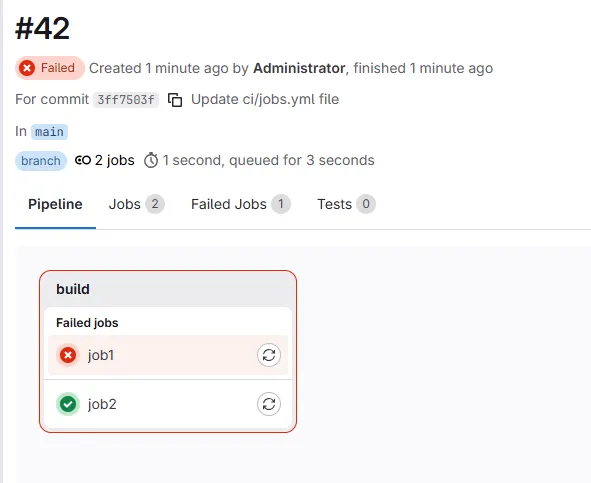Image resolution: width=591 pixels, height=483 pixels.
Task: Retry job1 with the circular arrows icon
Action: coord(269,355)
